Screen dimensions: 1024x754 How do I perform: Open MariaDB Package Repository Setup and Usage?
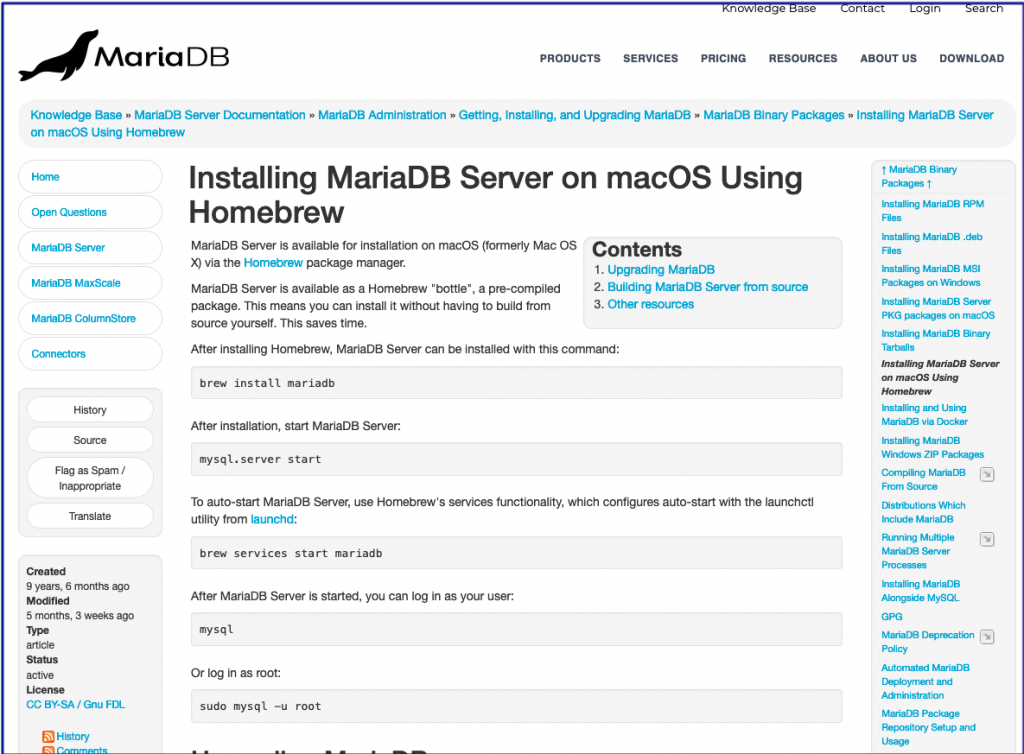tap(928, 727)
